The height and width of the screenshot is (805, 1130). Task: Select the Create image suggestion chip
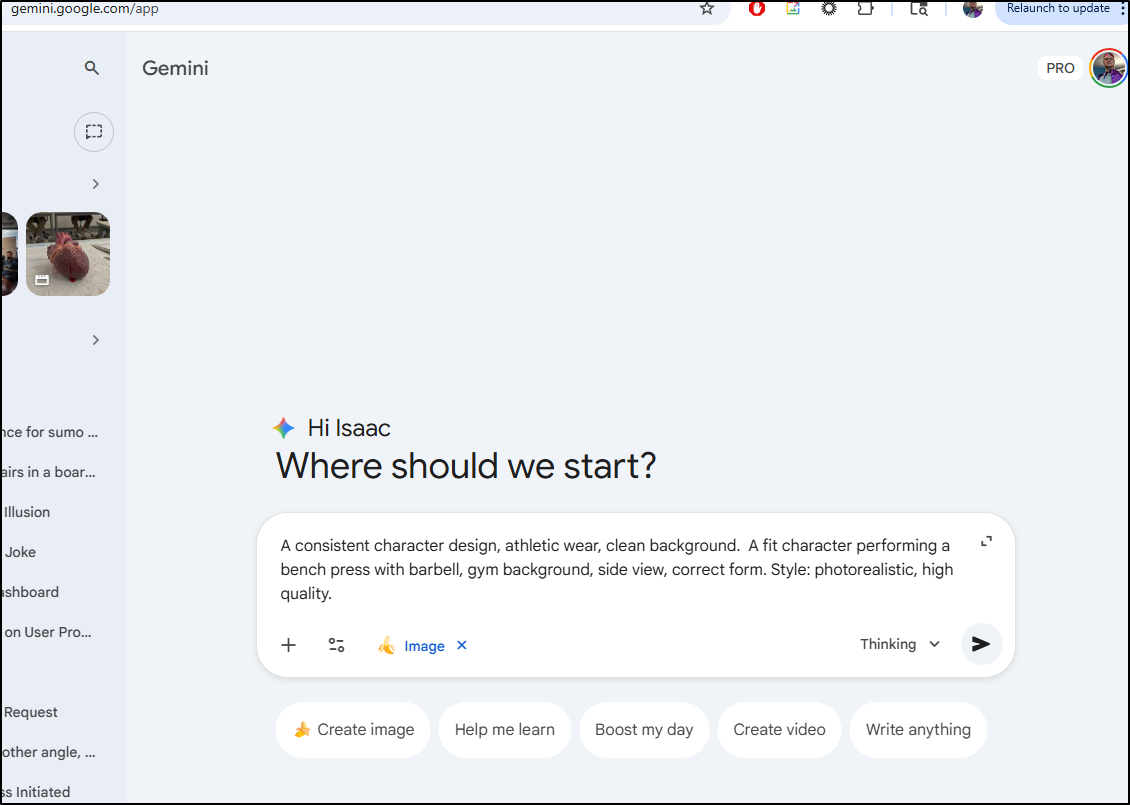[353, 730]
